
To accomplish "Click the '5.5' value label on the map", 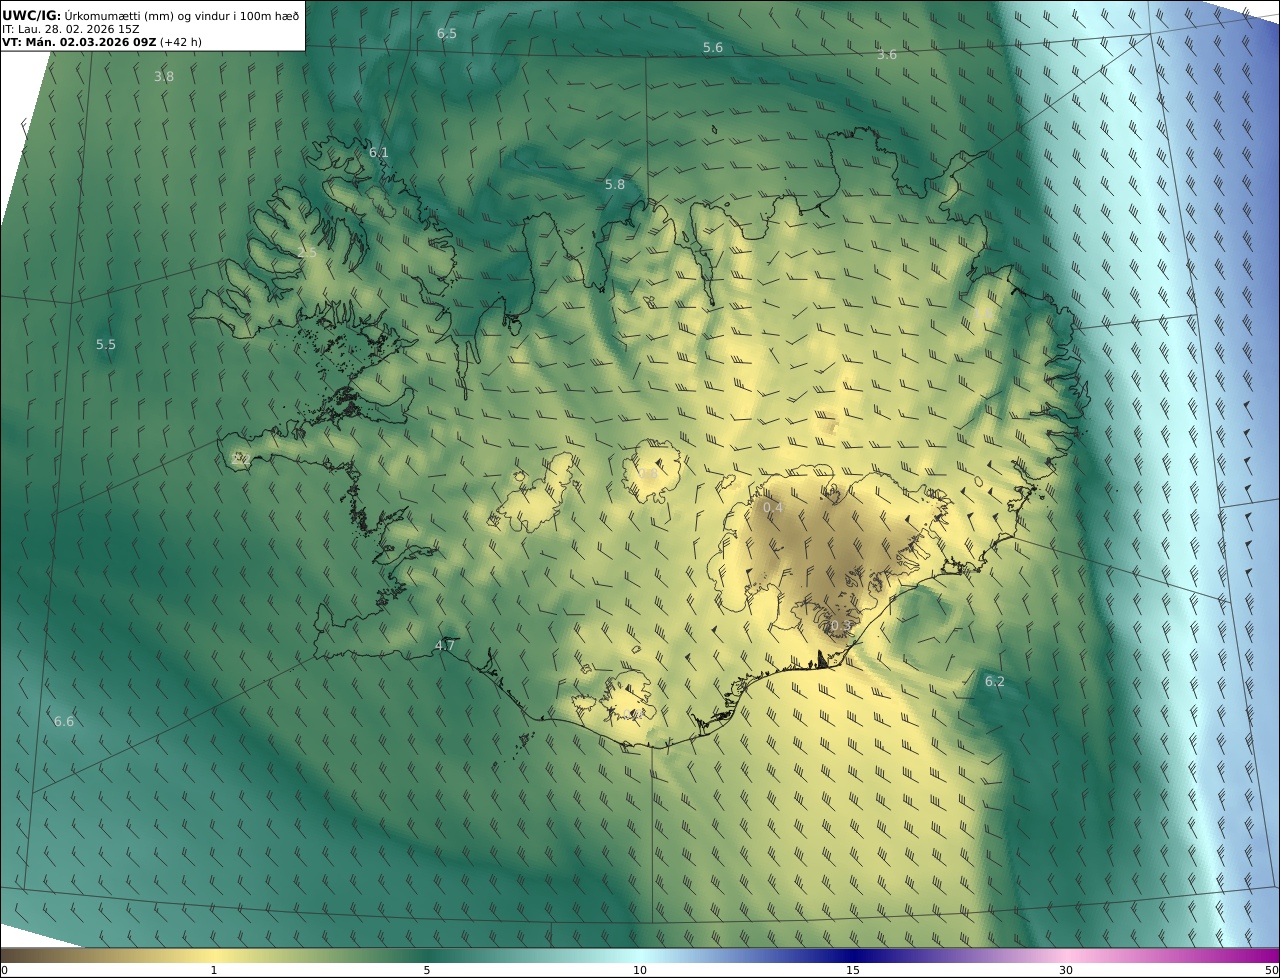I will click(106, 345).
